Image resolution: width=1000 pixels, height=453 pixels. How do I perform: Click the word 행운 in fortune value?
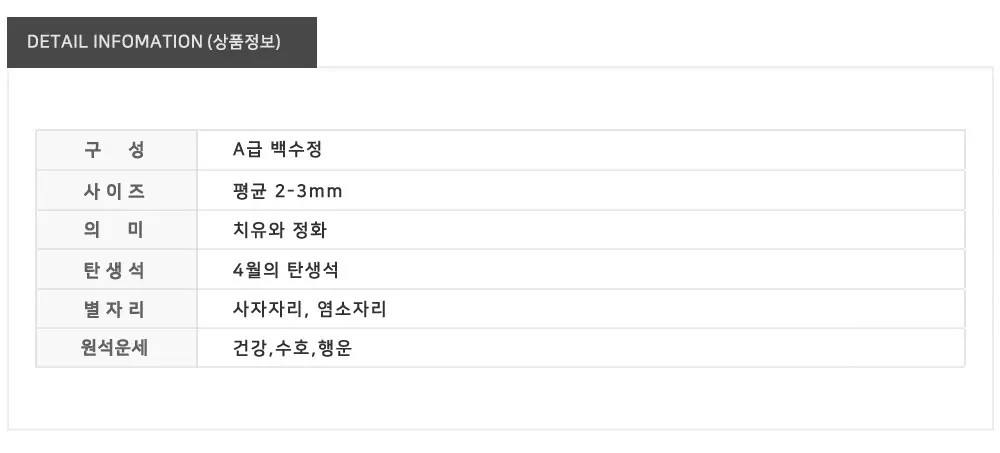pos(334,349)
